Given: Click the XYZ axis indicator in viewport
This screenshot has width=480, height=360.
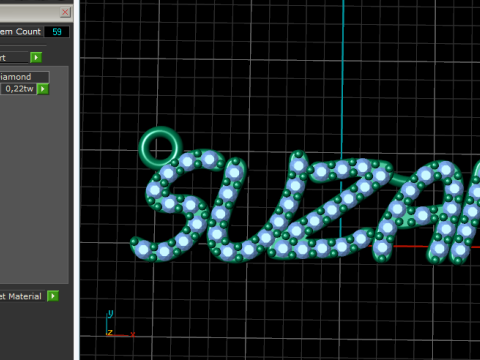Looking at the screenshot, I should [x=120, y=324].
